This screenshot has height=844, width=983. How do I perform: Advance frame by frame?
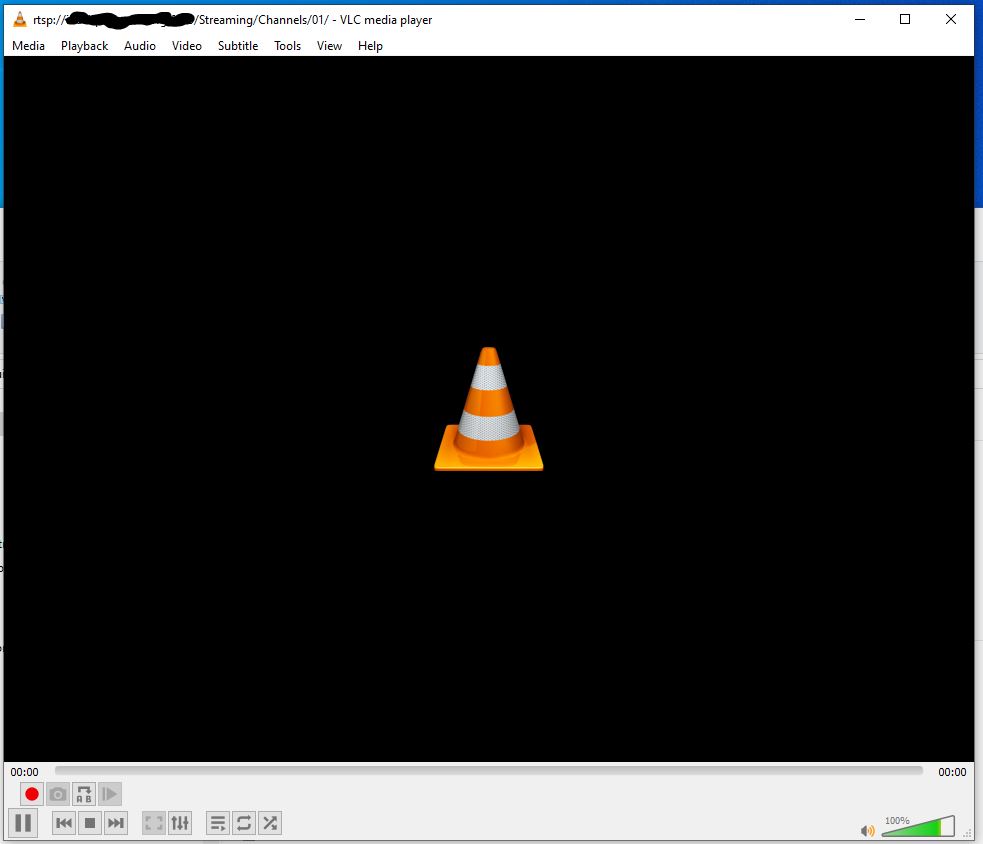pos(110,794)
